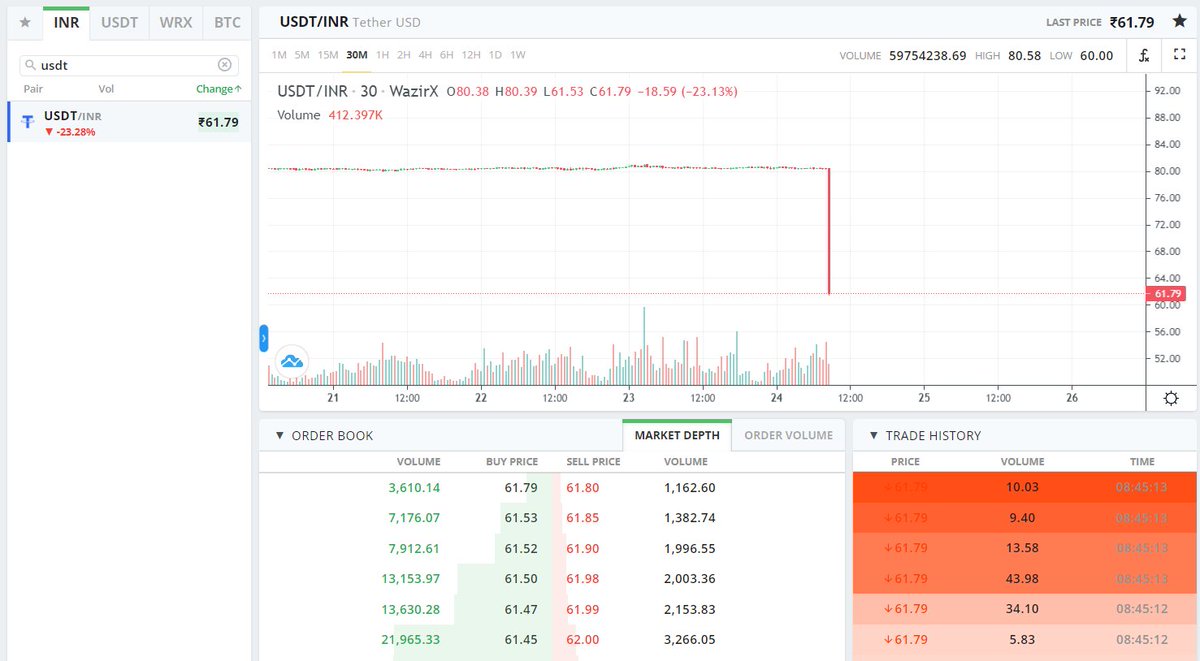Open the BTC market tab in sidebar
The image size is (1200, 661).
coord(226,21)
